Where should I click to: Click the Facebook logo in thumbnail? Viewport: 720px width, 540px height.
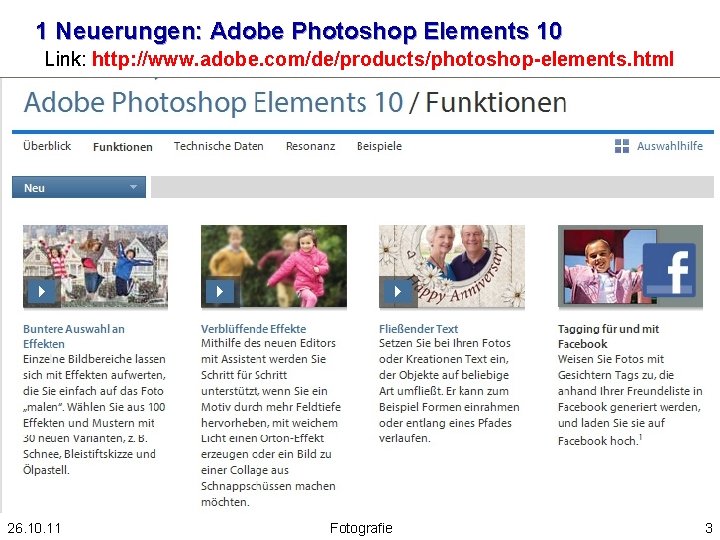tap(669, 270)
